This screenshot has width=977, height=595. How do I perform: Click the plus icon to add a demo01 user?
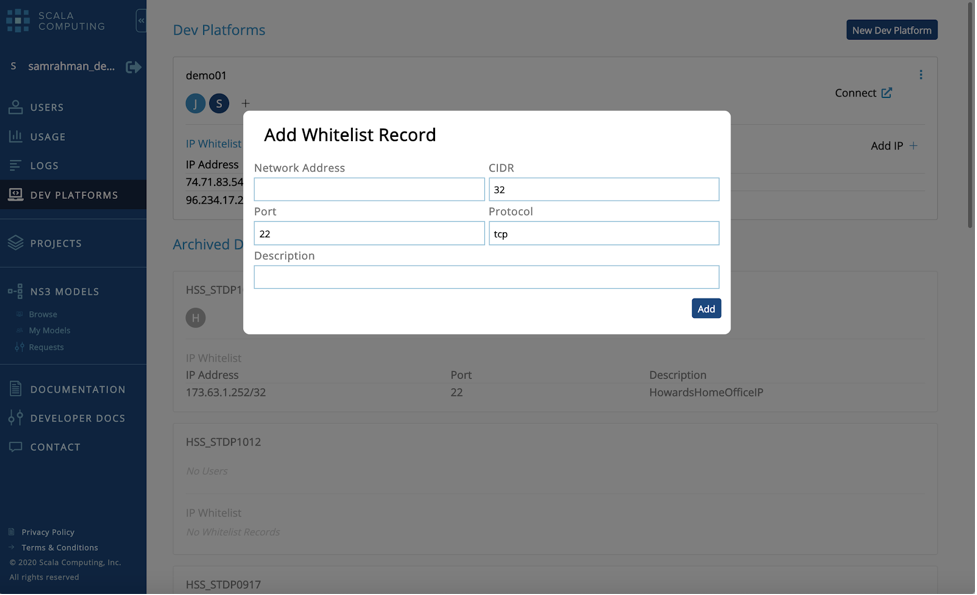[245, 103]
